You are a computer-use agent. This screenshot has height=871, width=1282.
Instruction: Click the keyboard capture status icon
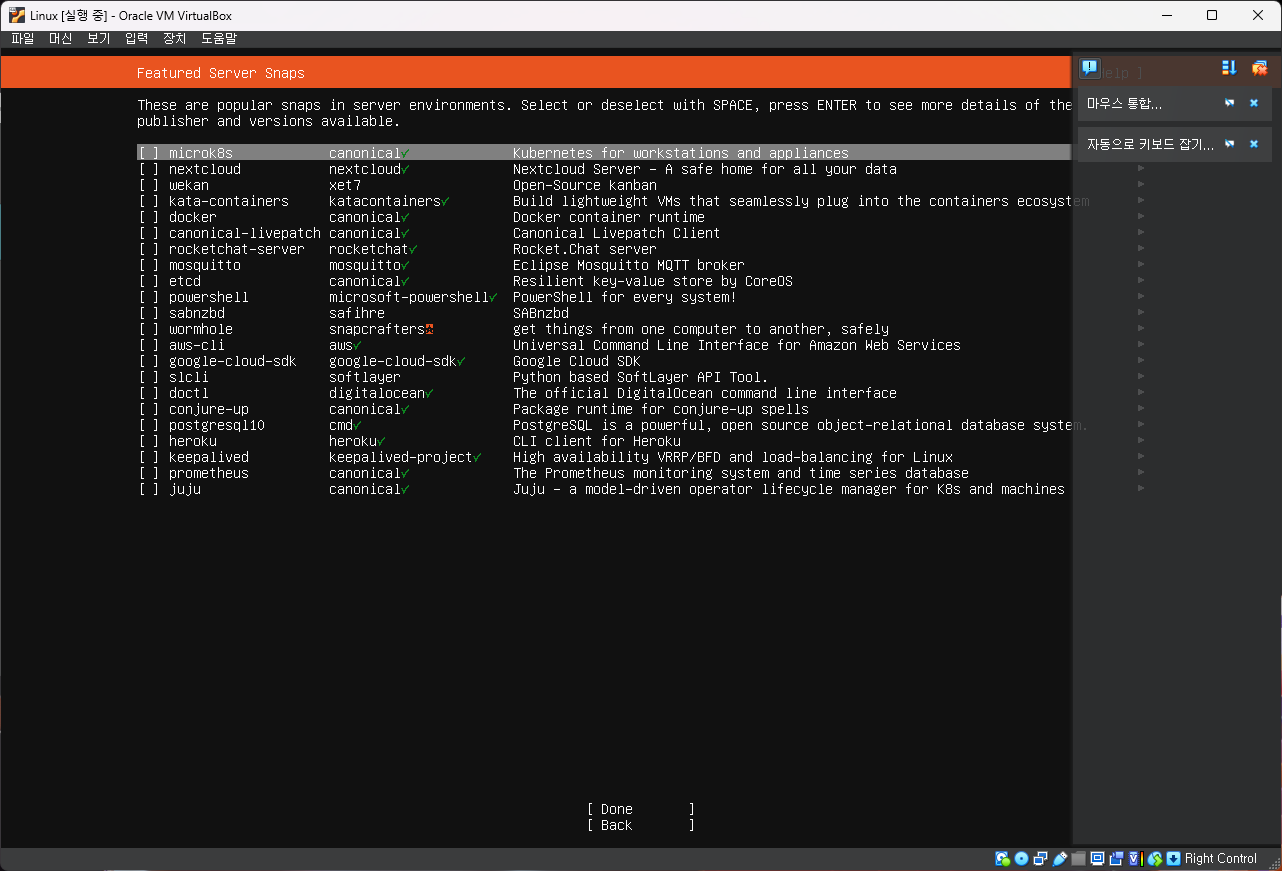click(1173, 858)
